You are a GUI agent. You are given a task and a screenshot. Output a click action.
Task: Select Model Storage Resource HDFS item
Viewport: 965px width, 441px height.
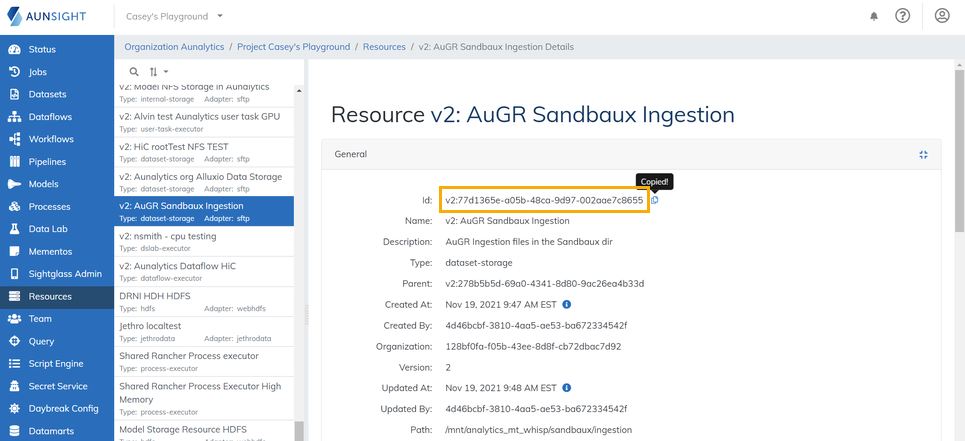(x=204, y=431)
